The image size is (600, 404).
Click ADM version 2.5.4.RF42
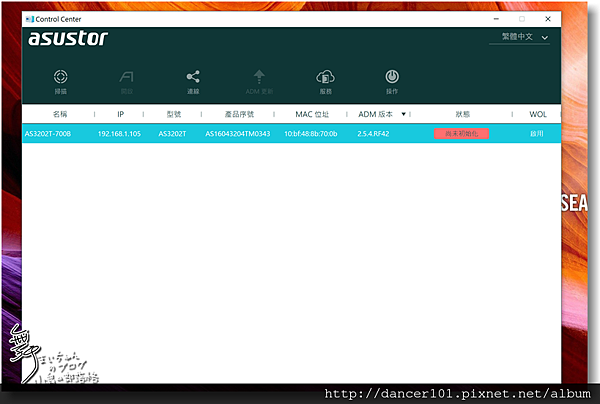point(373,134)
